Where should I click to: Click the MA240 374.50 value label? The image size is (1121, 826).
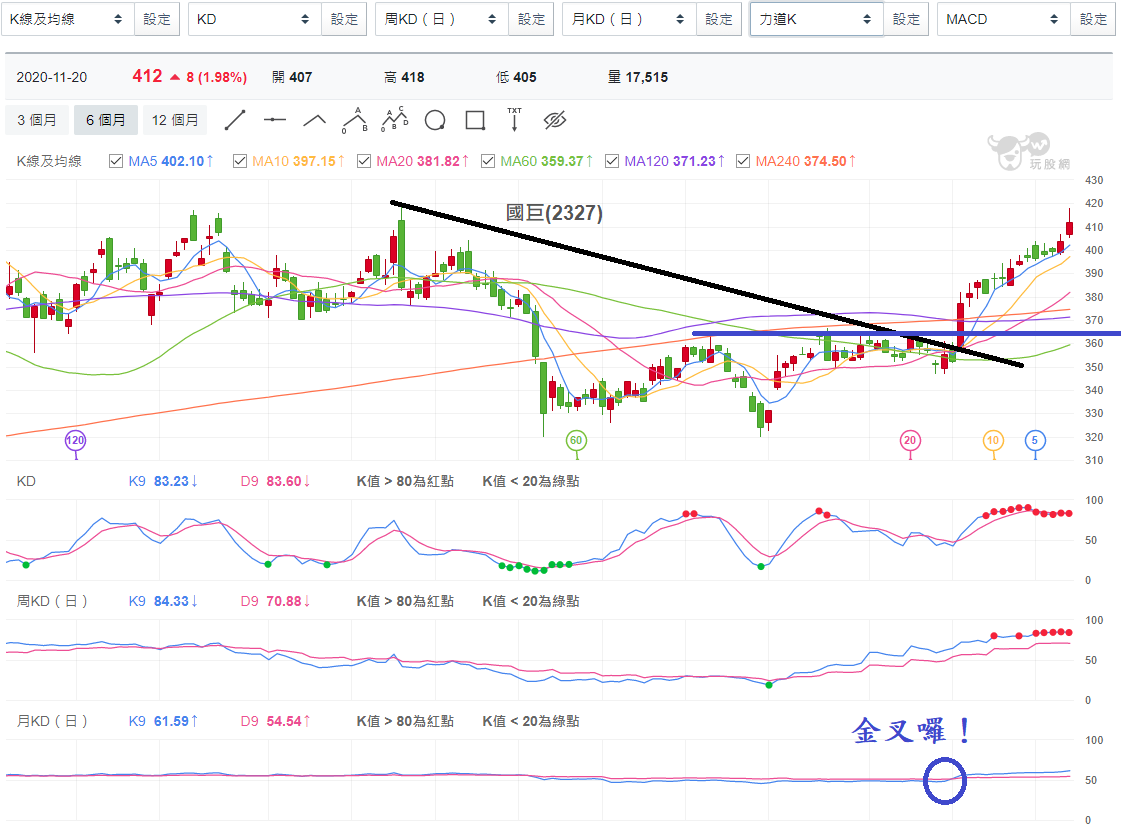click(x=806, y=161)
